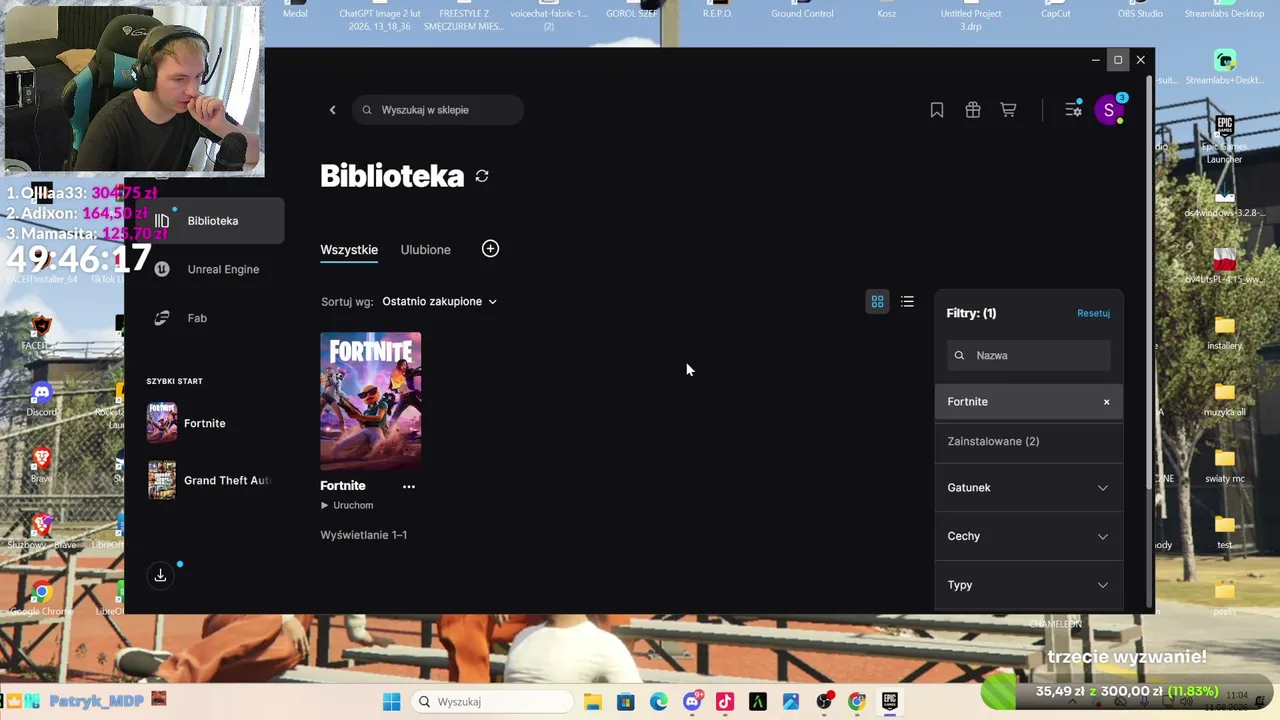Image resolution: width=1280 pixels, height=720 pixels.
Task: Go back with the store back arrow
Action: [333, 110]
